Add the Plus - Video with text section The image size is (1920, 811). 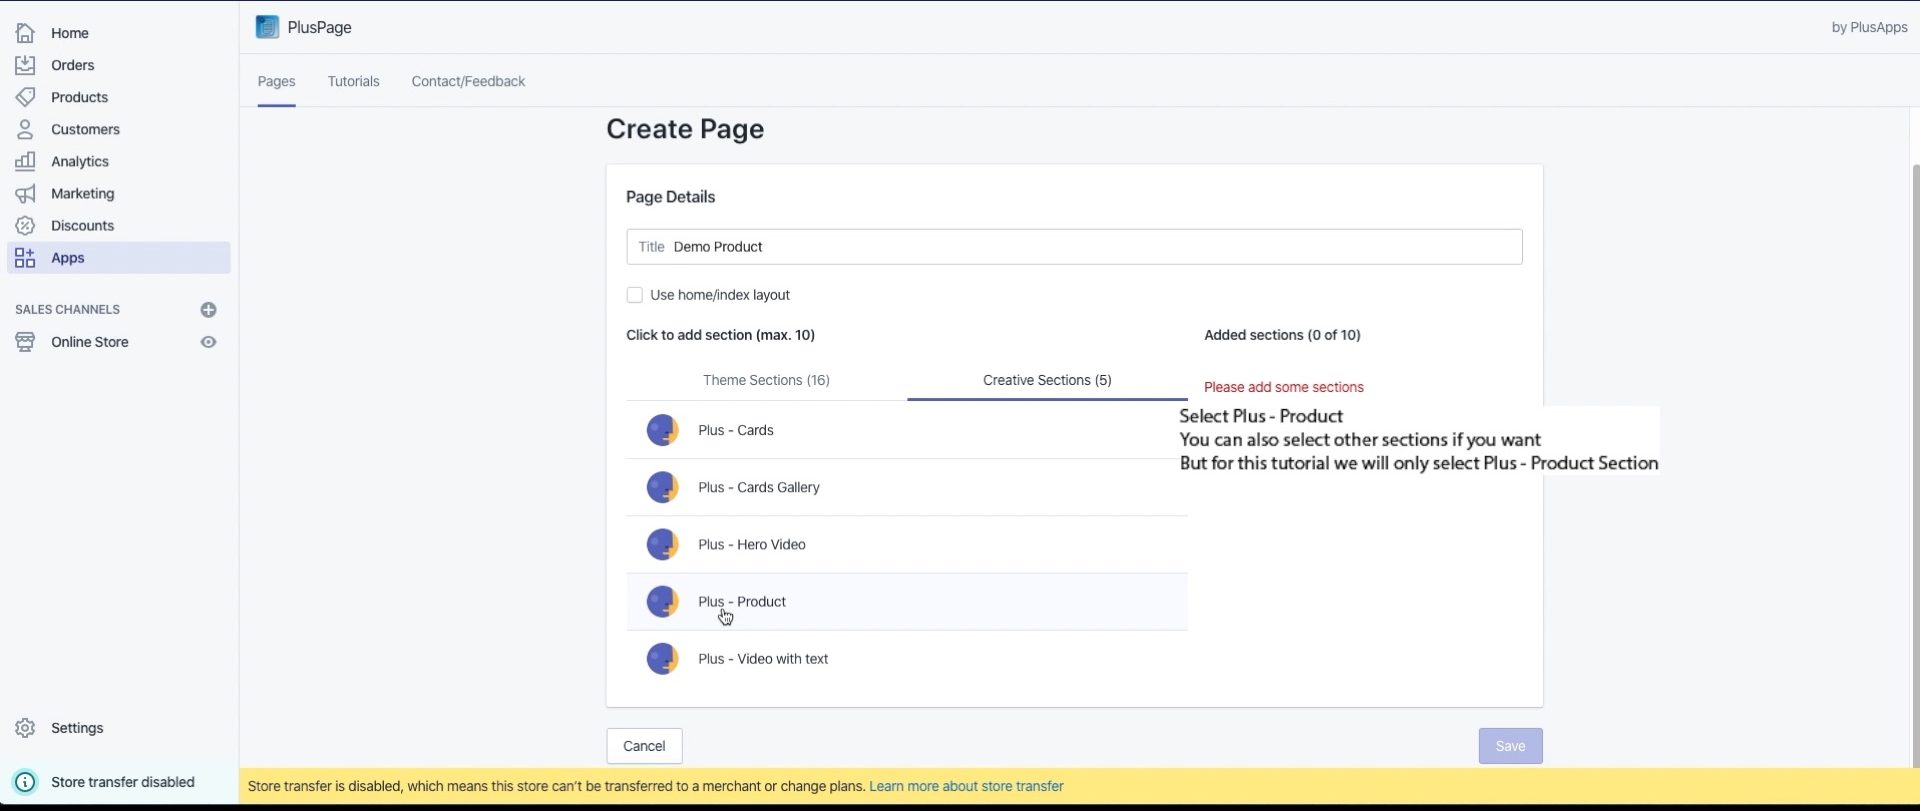pyautogui.click(x=907, y=658)
